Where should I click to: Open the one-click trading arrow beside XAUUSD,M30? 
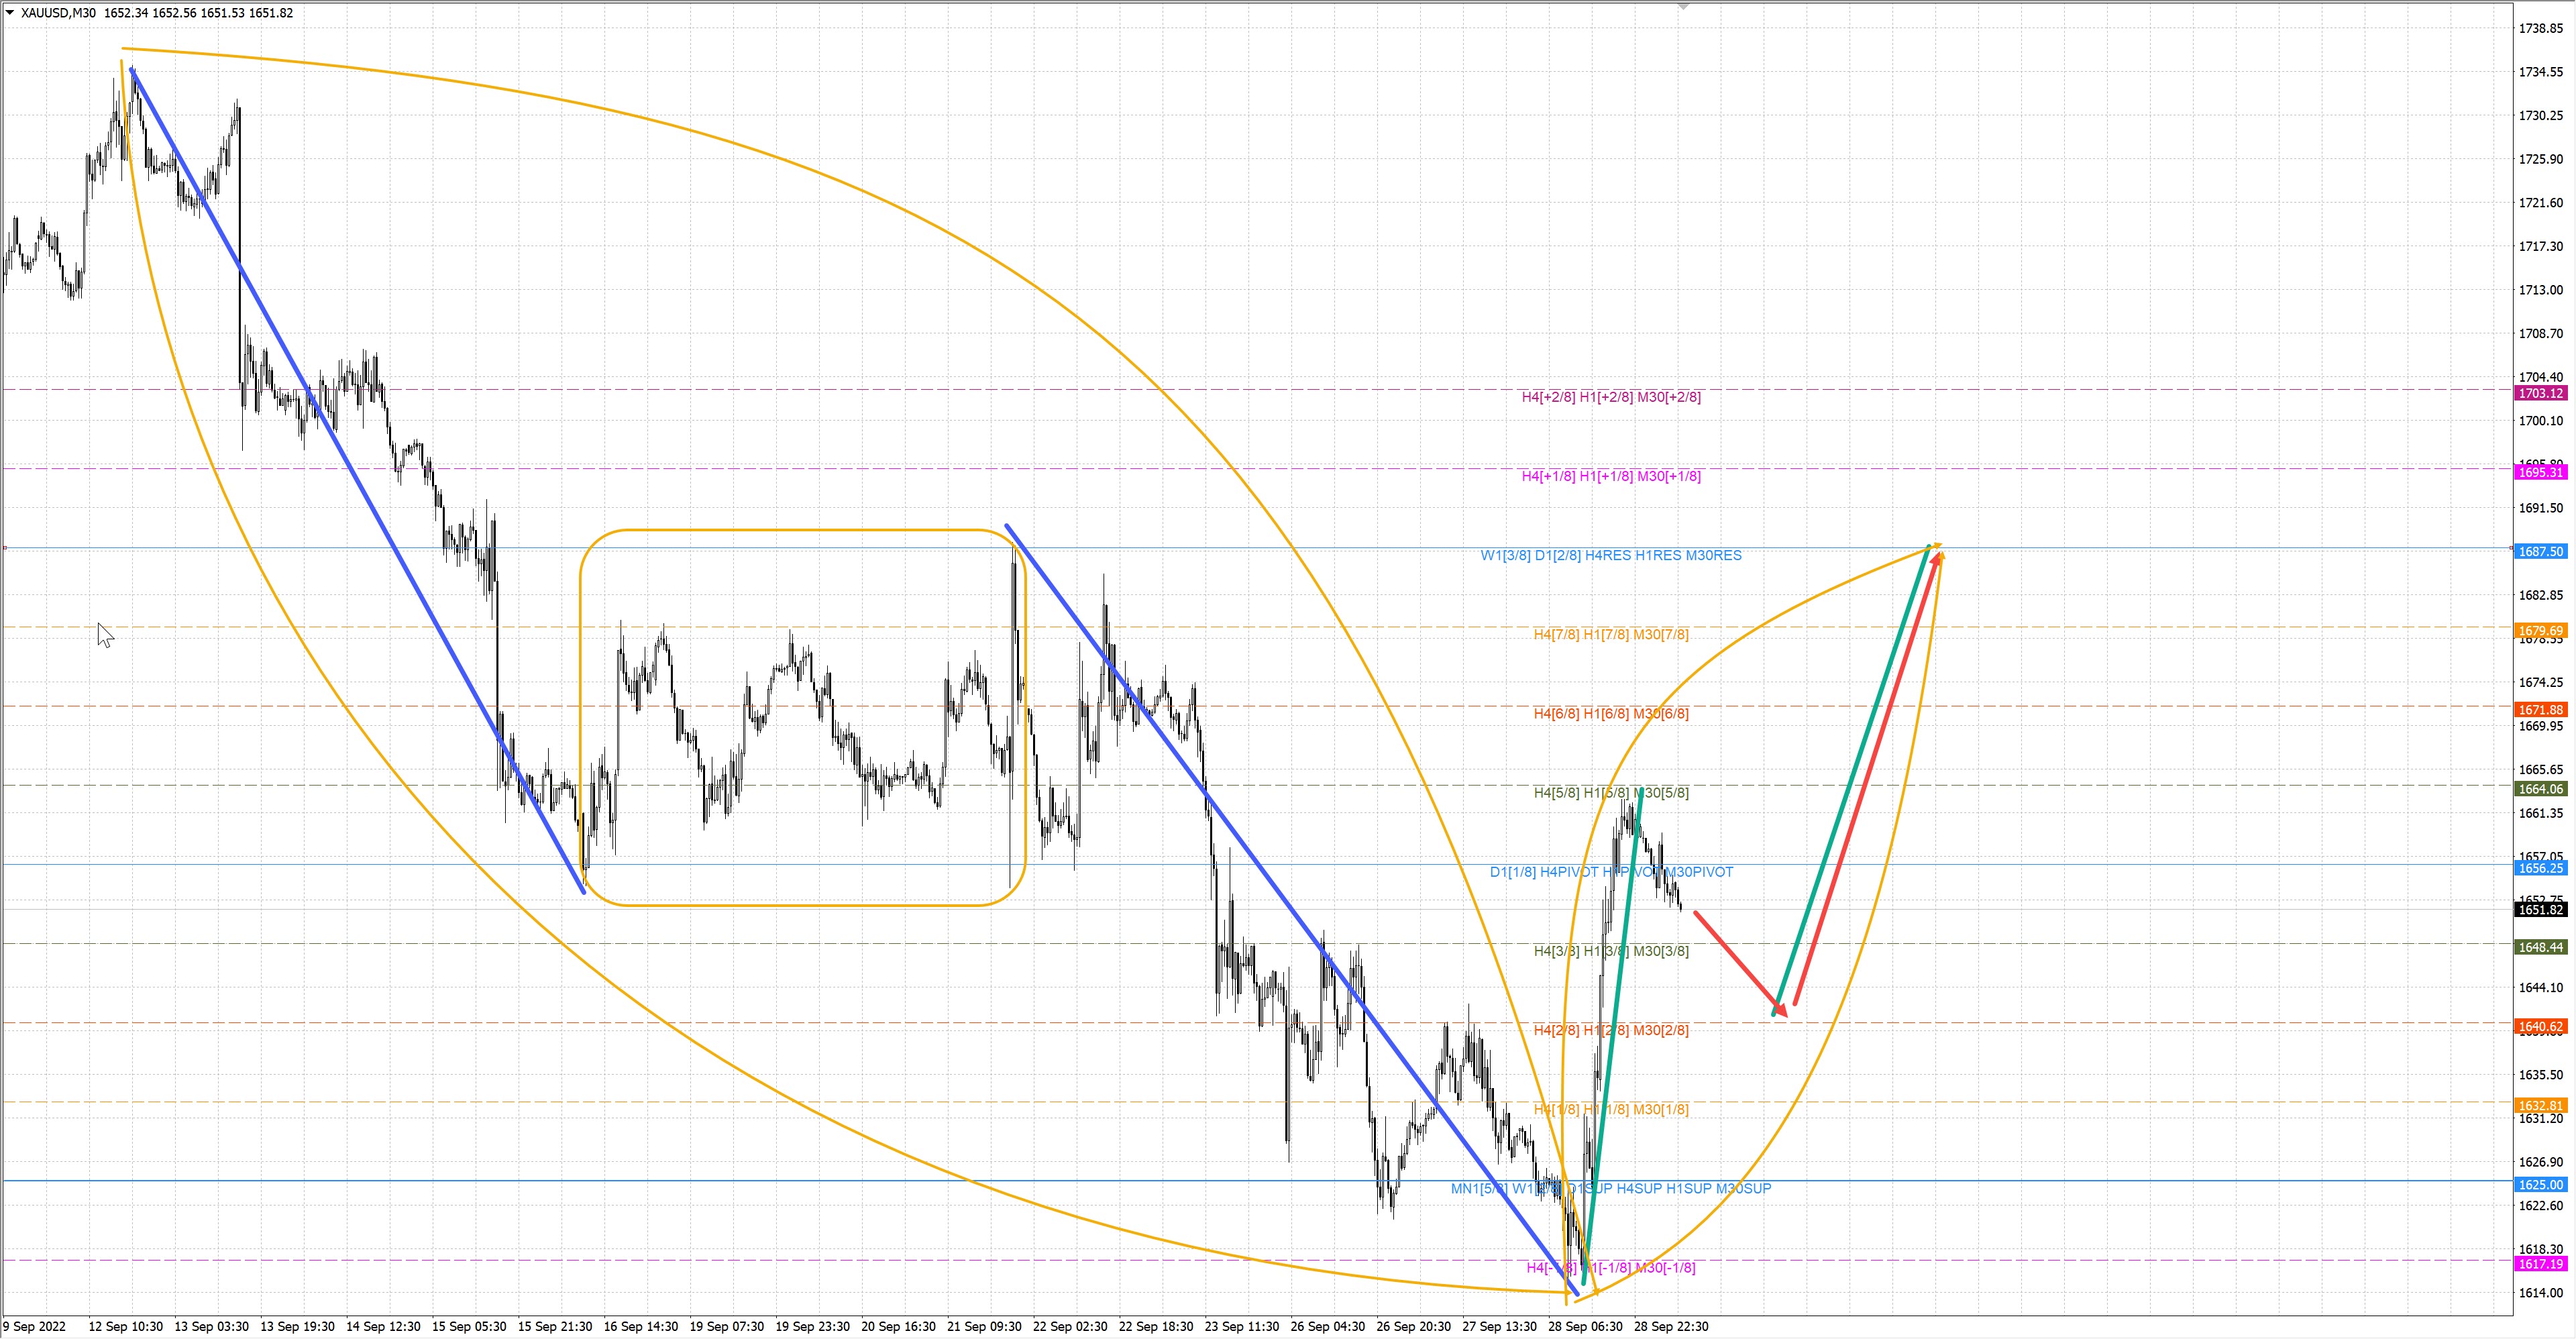pos(10,13)
